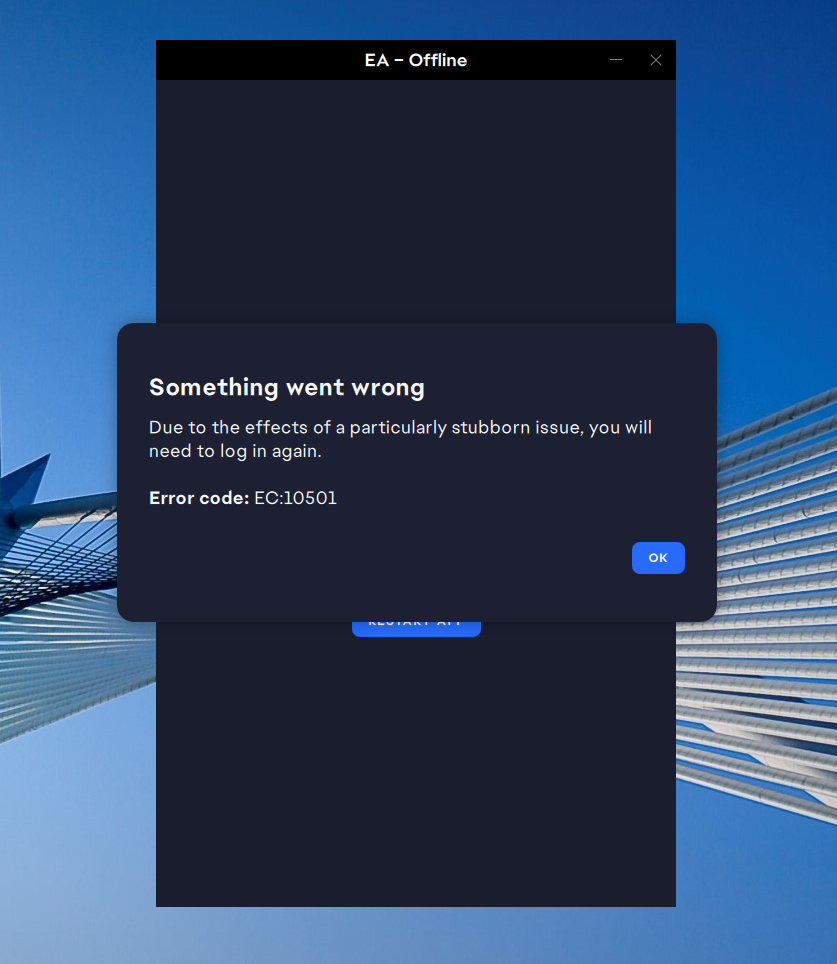
Task: Click the 'Something went wrong' heading
Action: click(x=287, y=387)
